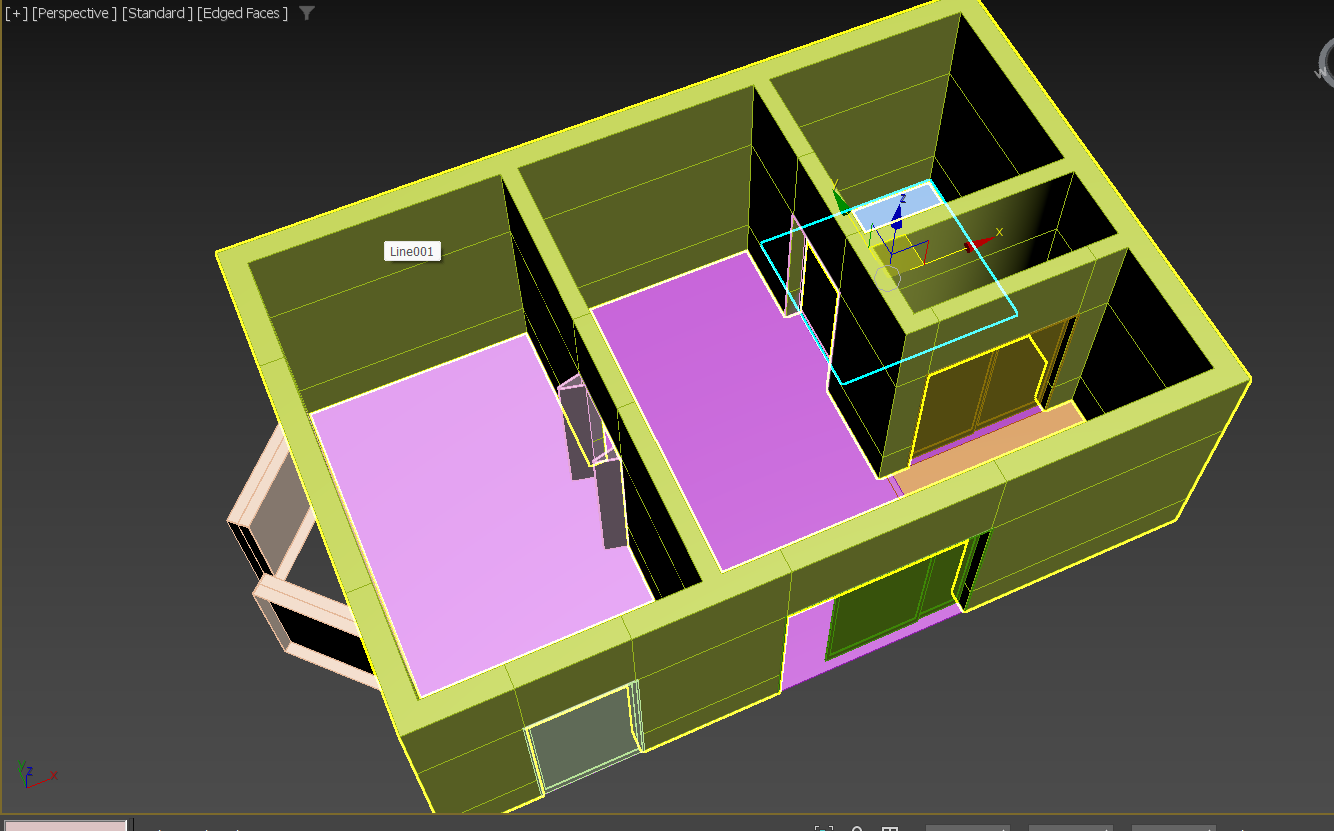Select the light pink room floor
1334x831 pixels.
tap(480, 520)
